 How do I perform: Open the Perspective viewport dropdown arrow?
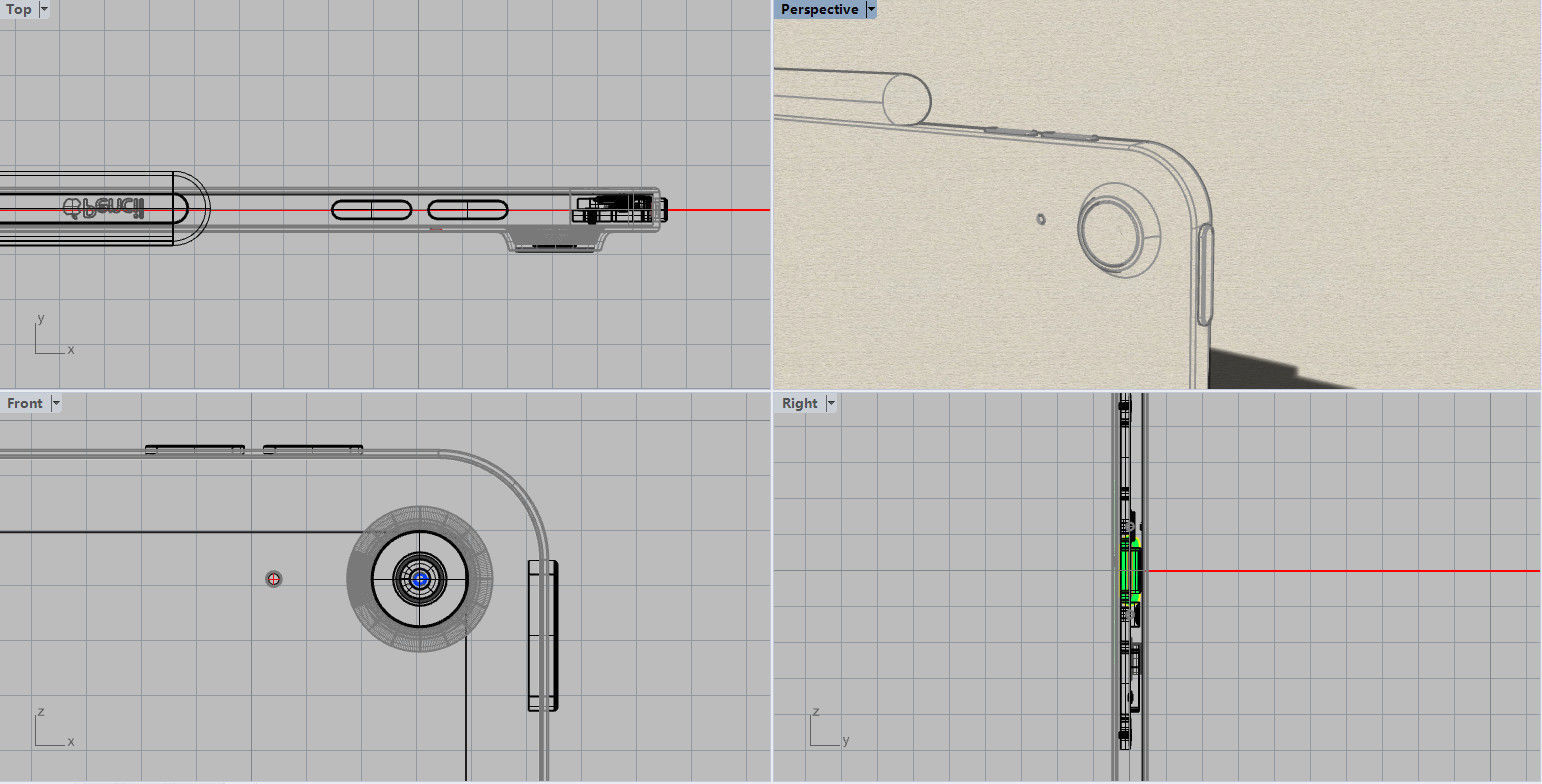(871, 9)
